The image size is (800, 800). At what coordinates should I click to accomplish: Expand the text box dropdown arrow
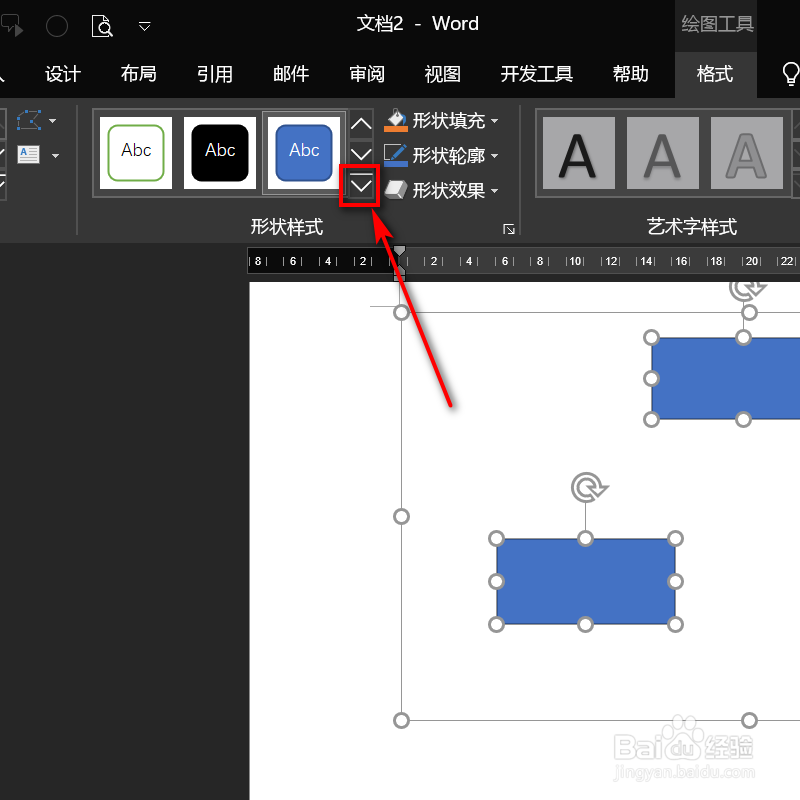(56, 156)
